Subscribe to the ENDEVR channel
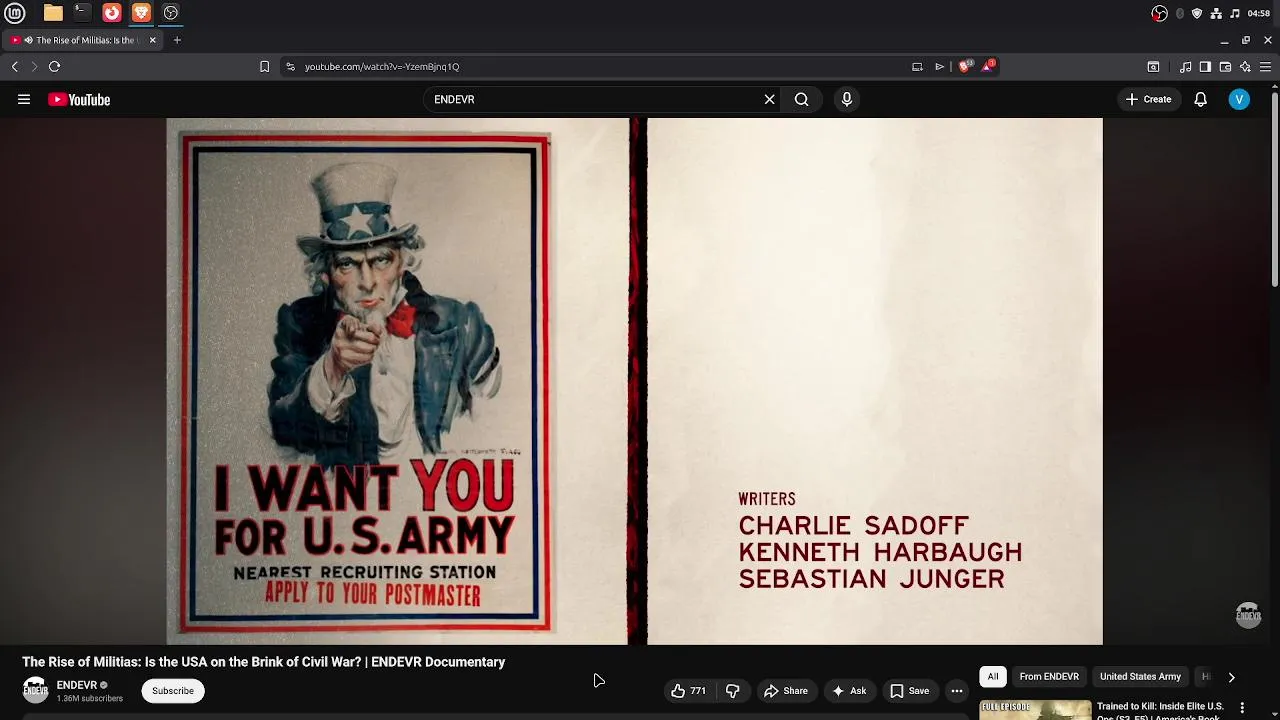Viewport: 1280px width, 720px height. tap(173, 691)
